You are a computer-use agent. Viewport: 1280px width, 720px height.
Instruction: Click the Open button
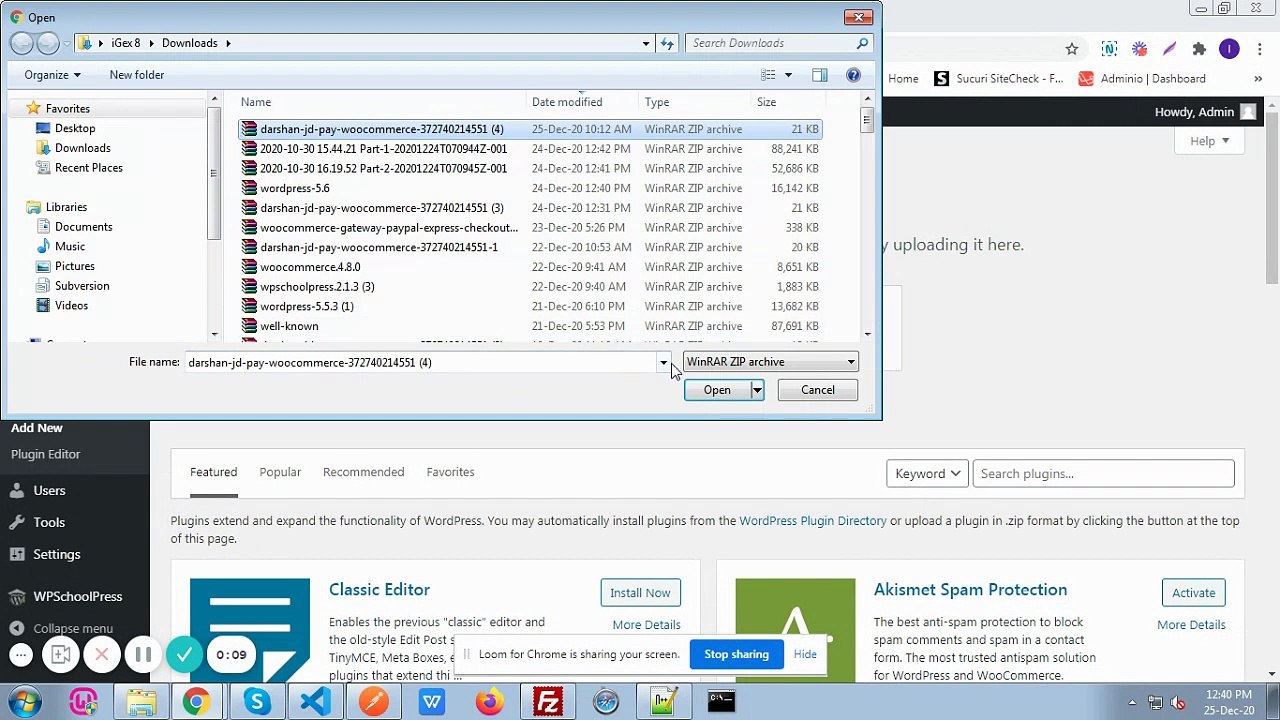coord(717,390)
